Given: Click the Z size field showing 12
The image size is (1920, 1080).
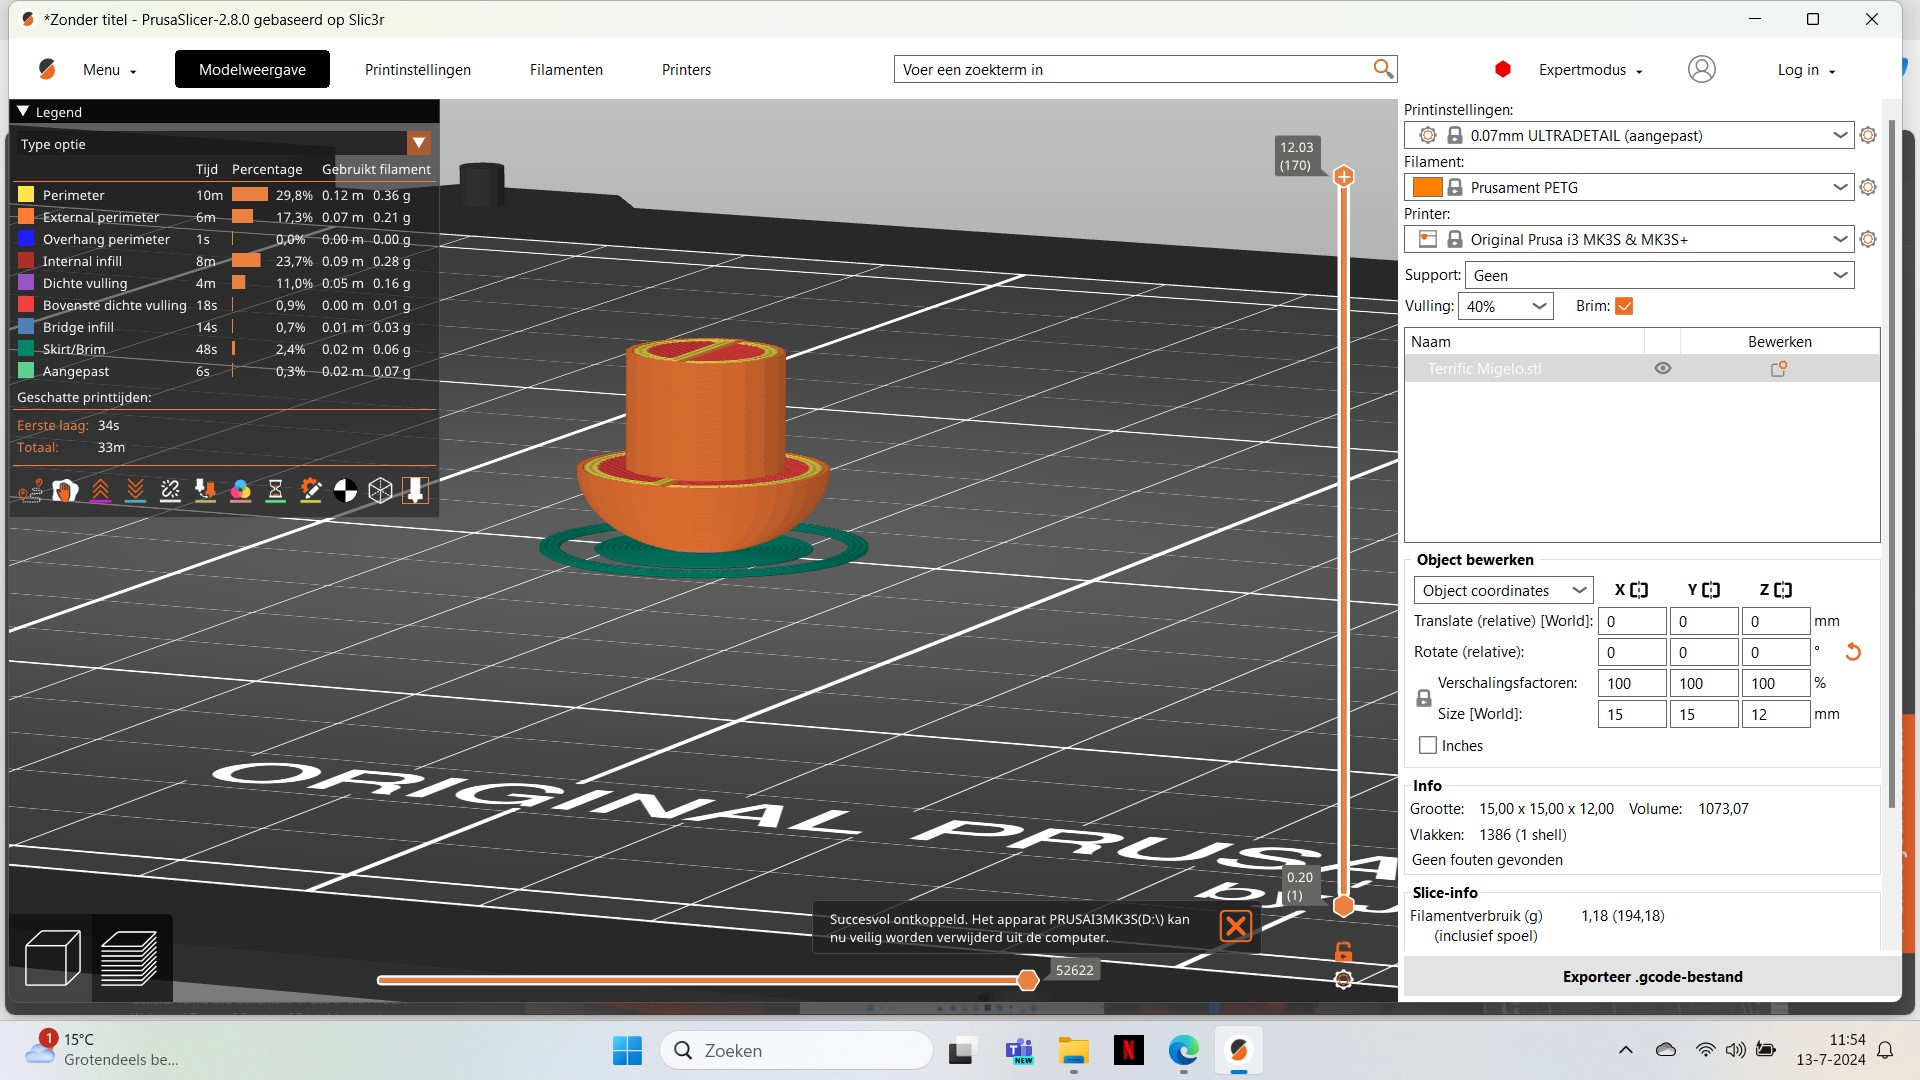Looking at the screenshot, I should 1775,714.
